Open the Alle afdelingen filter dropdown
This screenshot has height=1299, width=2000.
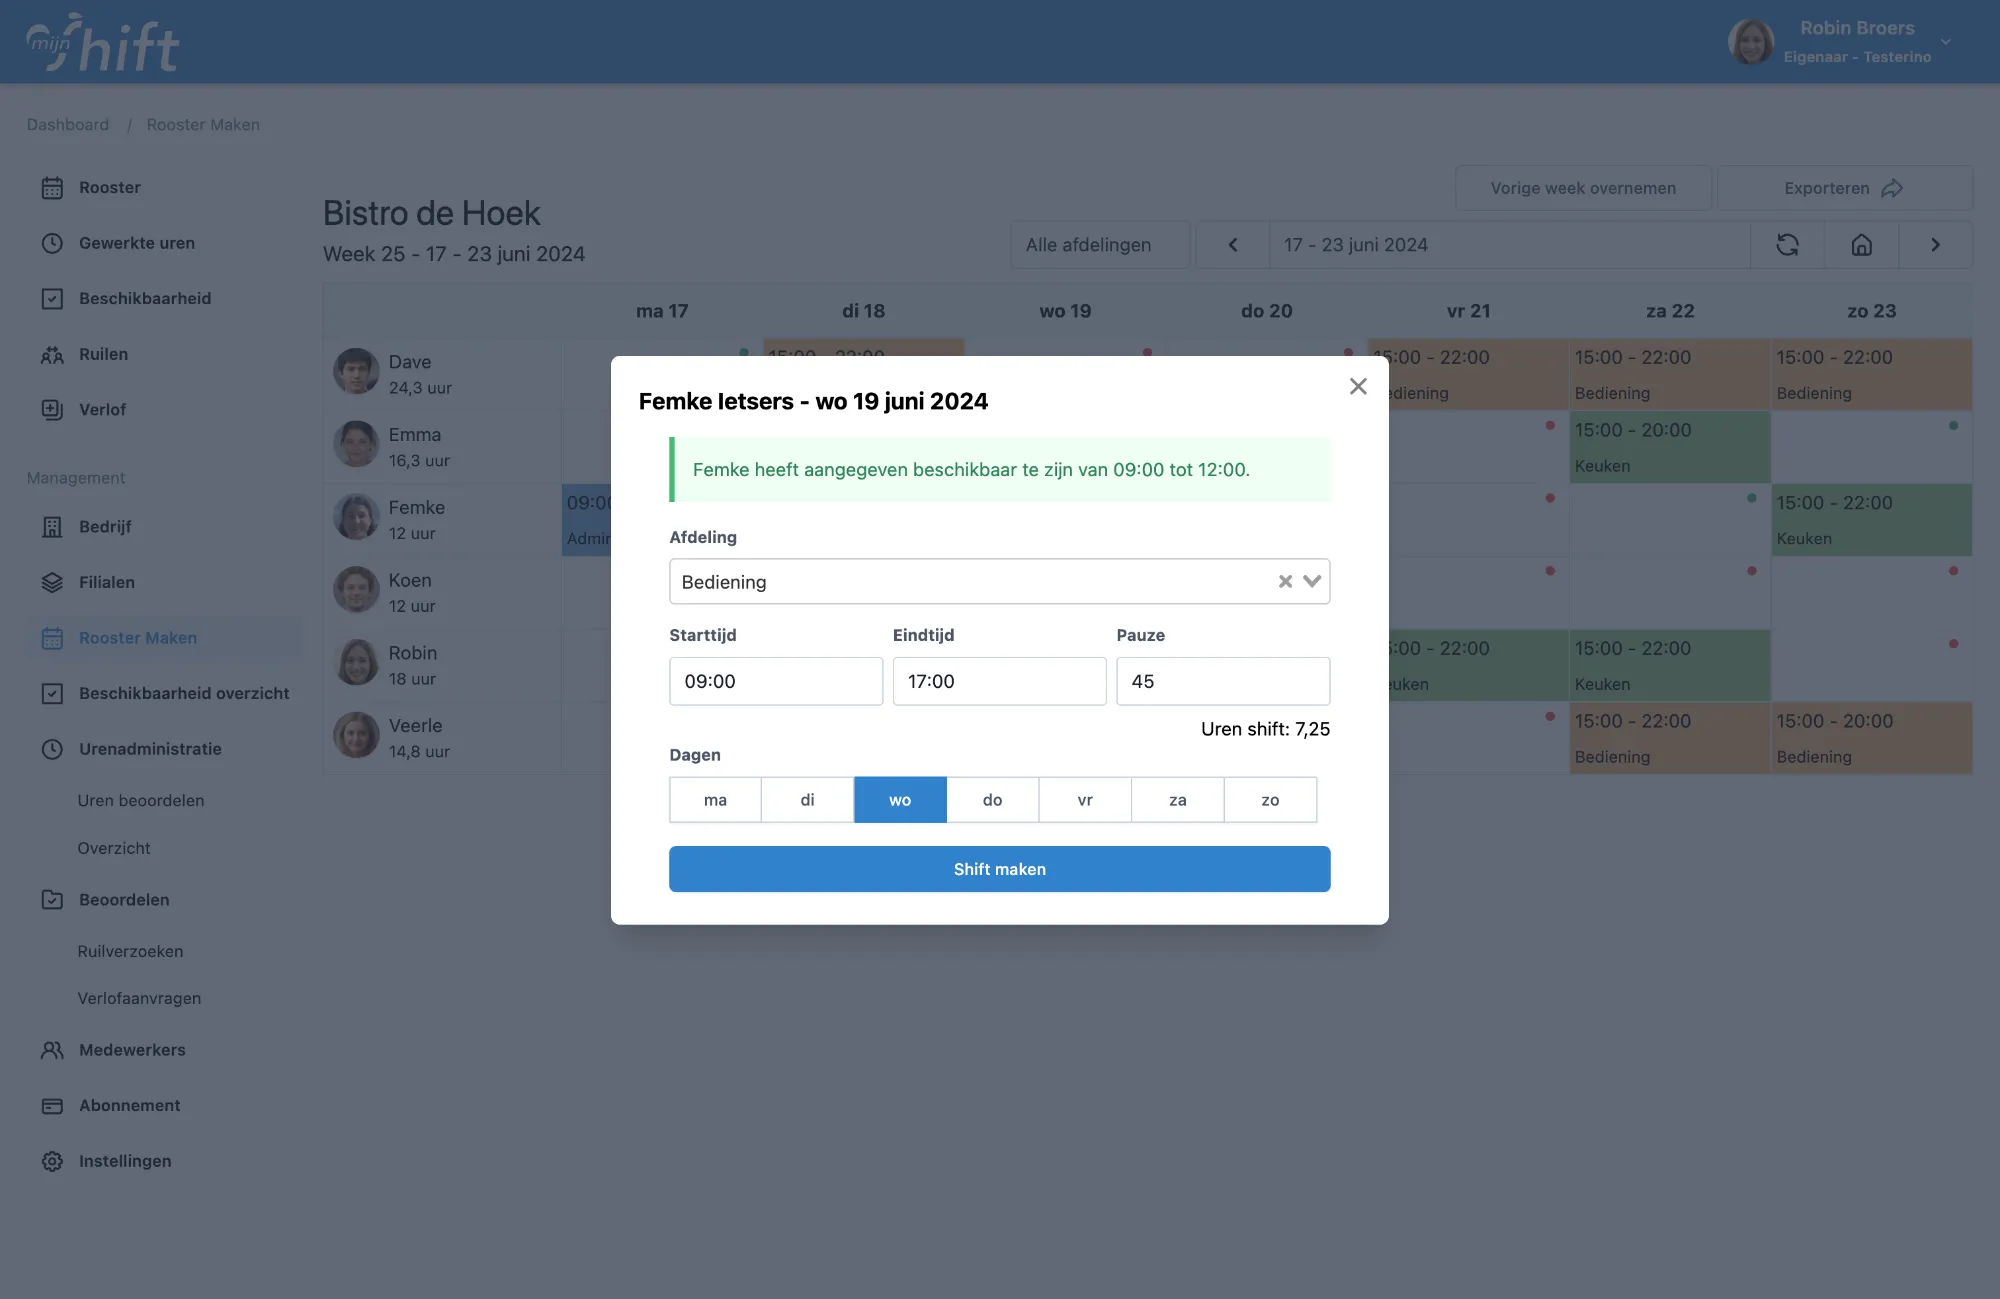[x=1100, y=245]
